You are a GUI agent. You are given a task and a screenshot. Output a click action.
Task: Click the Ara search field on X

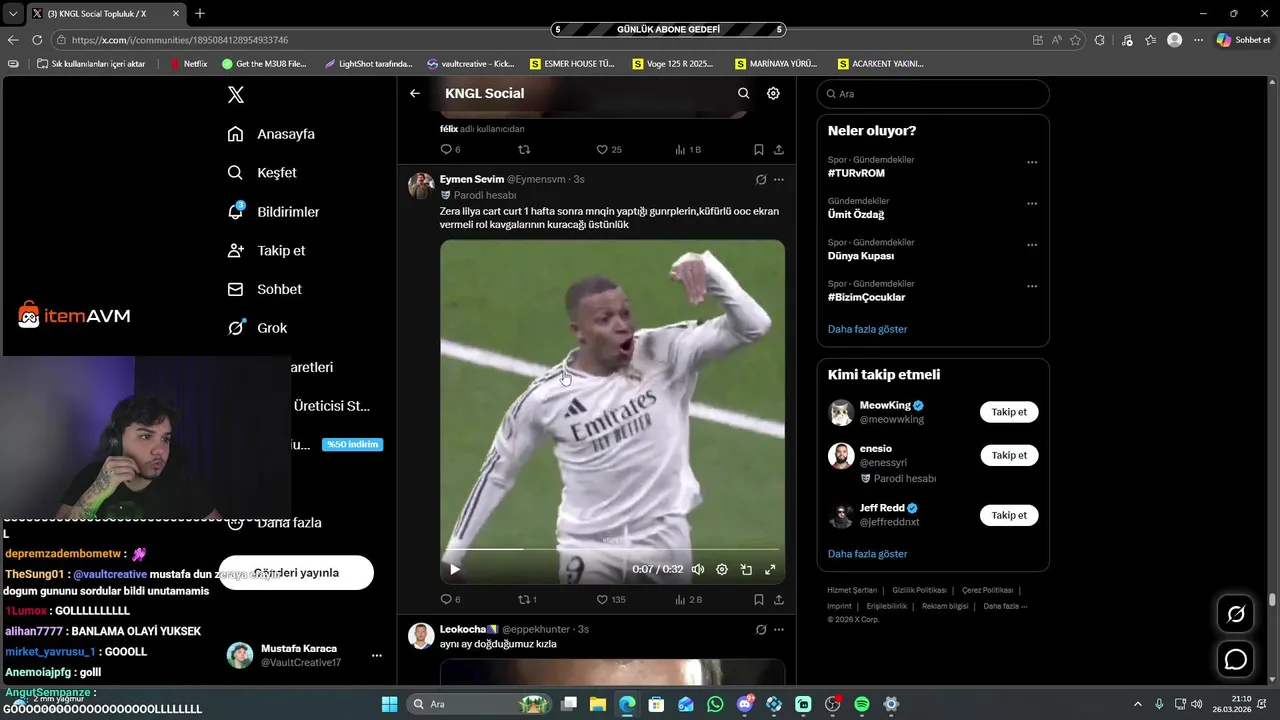click(933, 94)
